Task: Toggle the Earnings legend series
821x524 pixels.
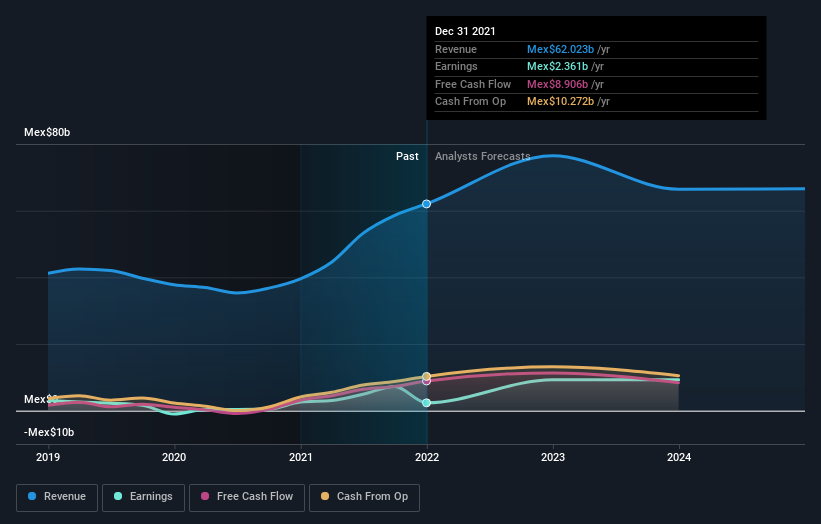Action: pos(143,497)
